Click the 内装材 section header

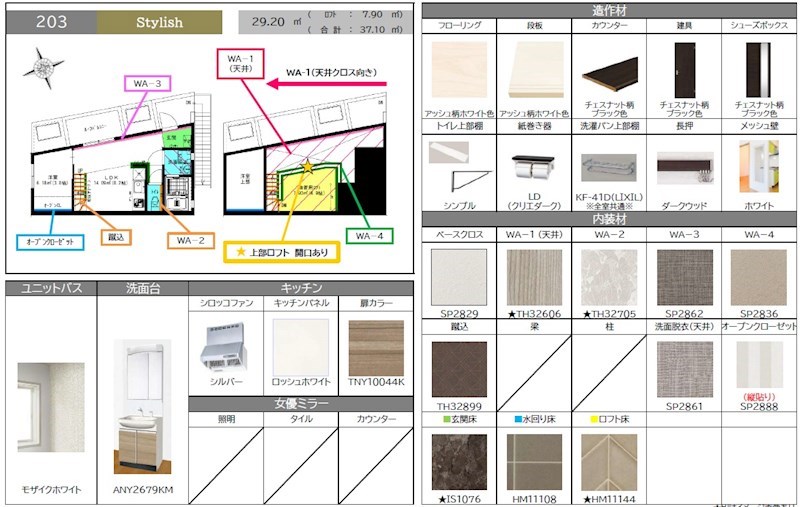click(609, 218)
